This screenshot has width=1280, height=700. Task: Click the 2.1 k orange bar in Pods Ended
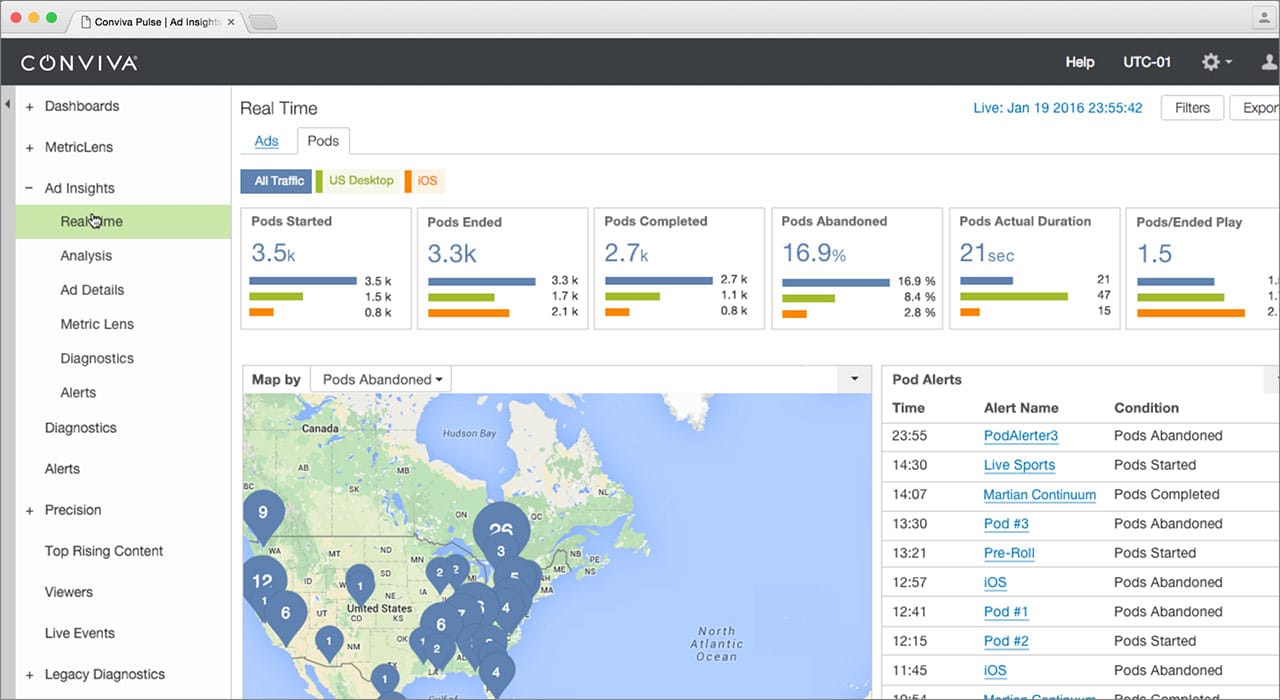(469, 313)
